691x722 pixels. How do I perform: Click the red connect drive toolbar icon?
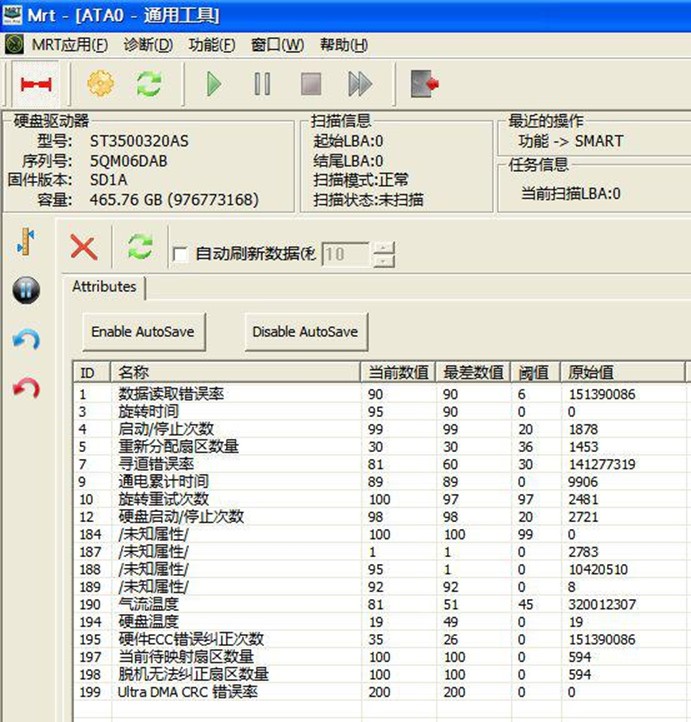(x=37, y=84)
